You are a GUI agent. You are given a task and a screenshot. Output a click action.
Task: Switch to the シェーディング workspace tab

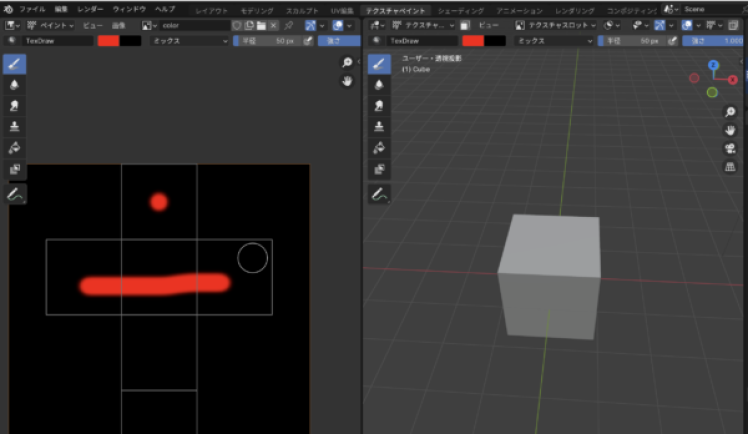coord(462,8)
